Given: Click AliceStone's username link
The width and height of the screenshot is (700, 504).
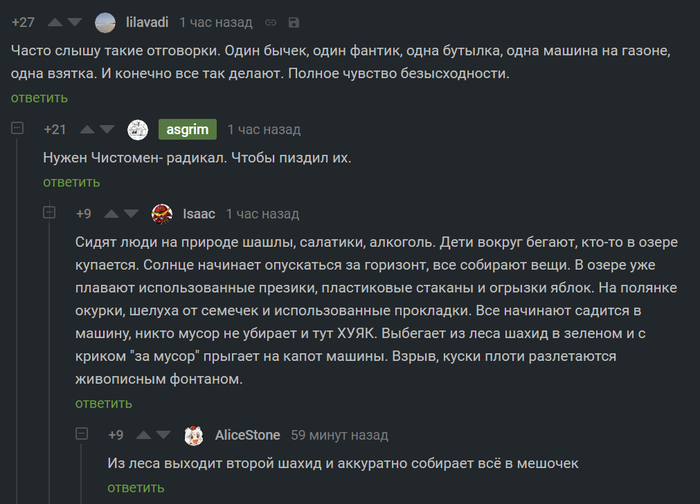Looking at the screenshot, I should coord(247,436).
